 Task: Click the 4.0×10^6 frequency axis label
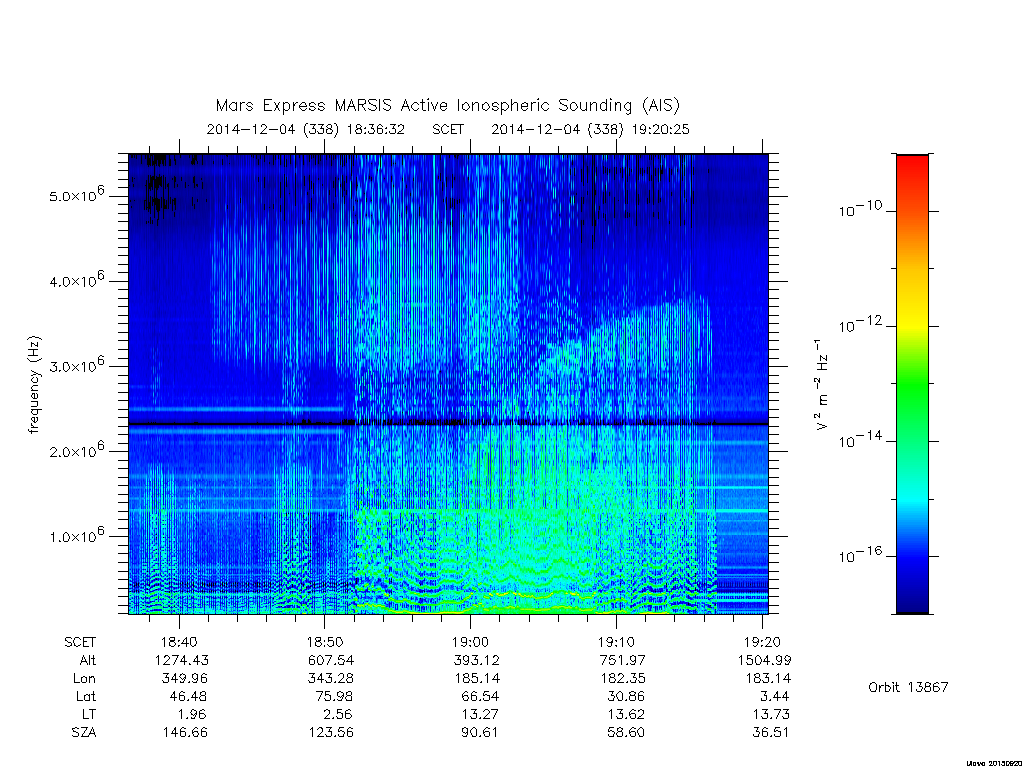76,280
